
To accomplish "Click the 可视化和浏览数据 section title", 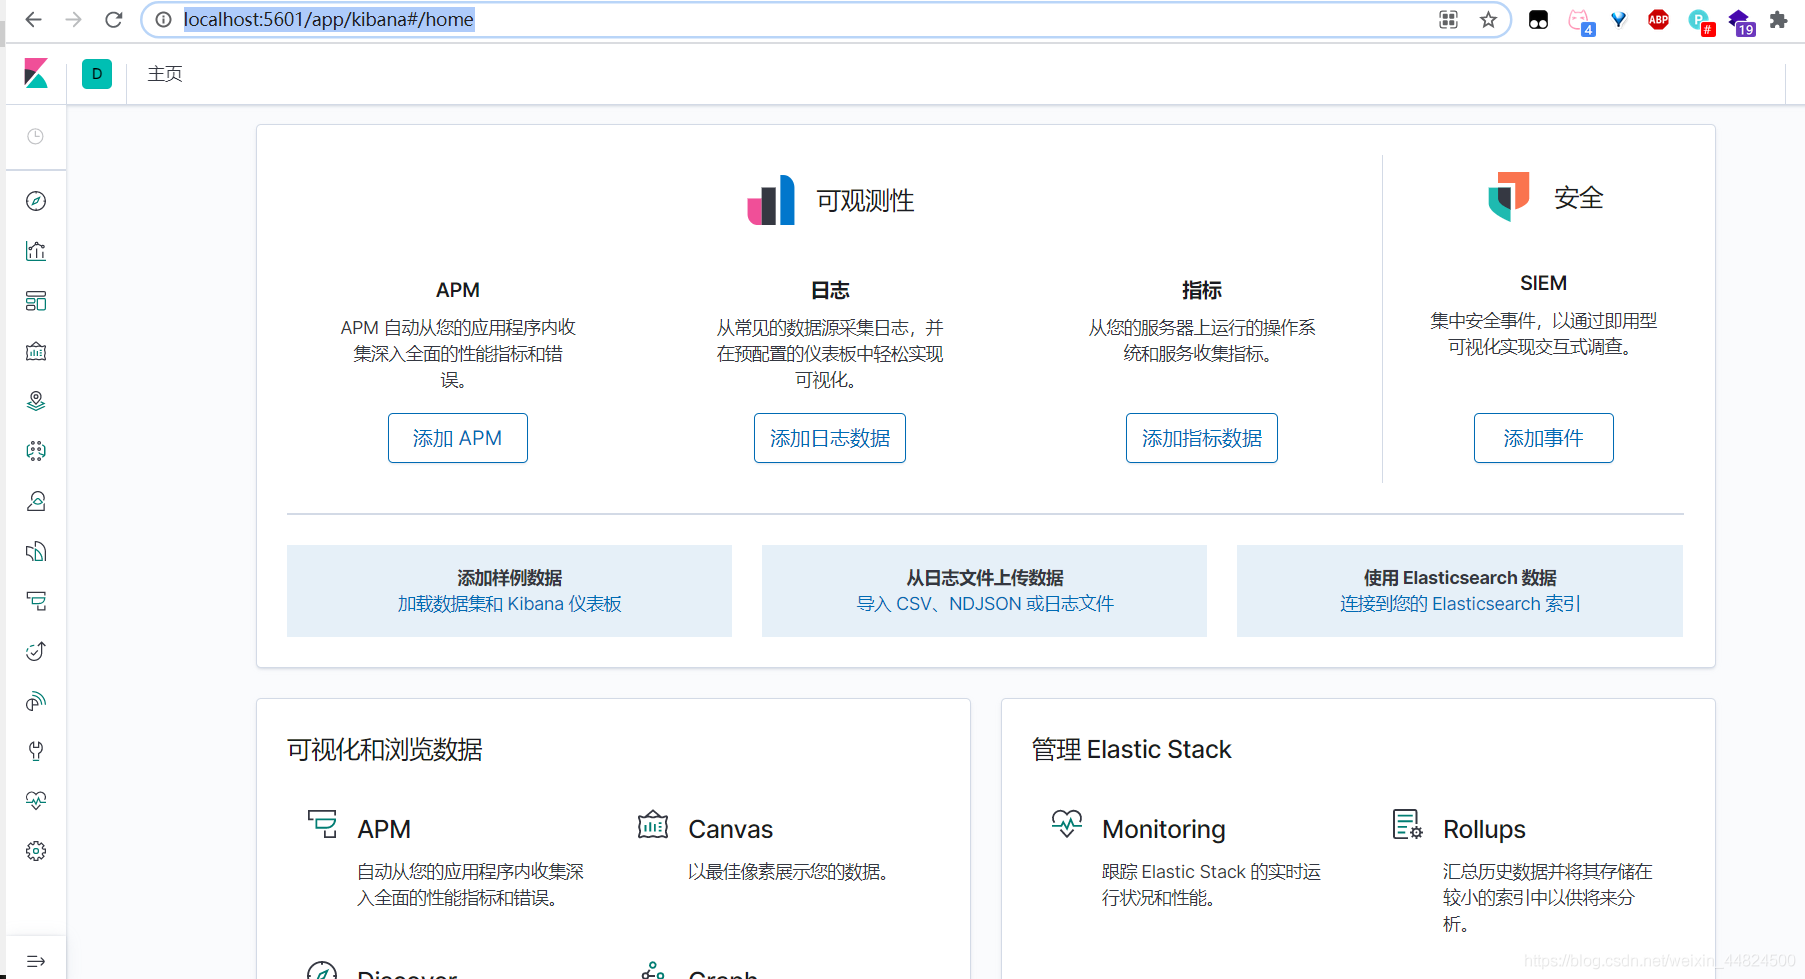I will click(x=385, y=749).
